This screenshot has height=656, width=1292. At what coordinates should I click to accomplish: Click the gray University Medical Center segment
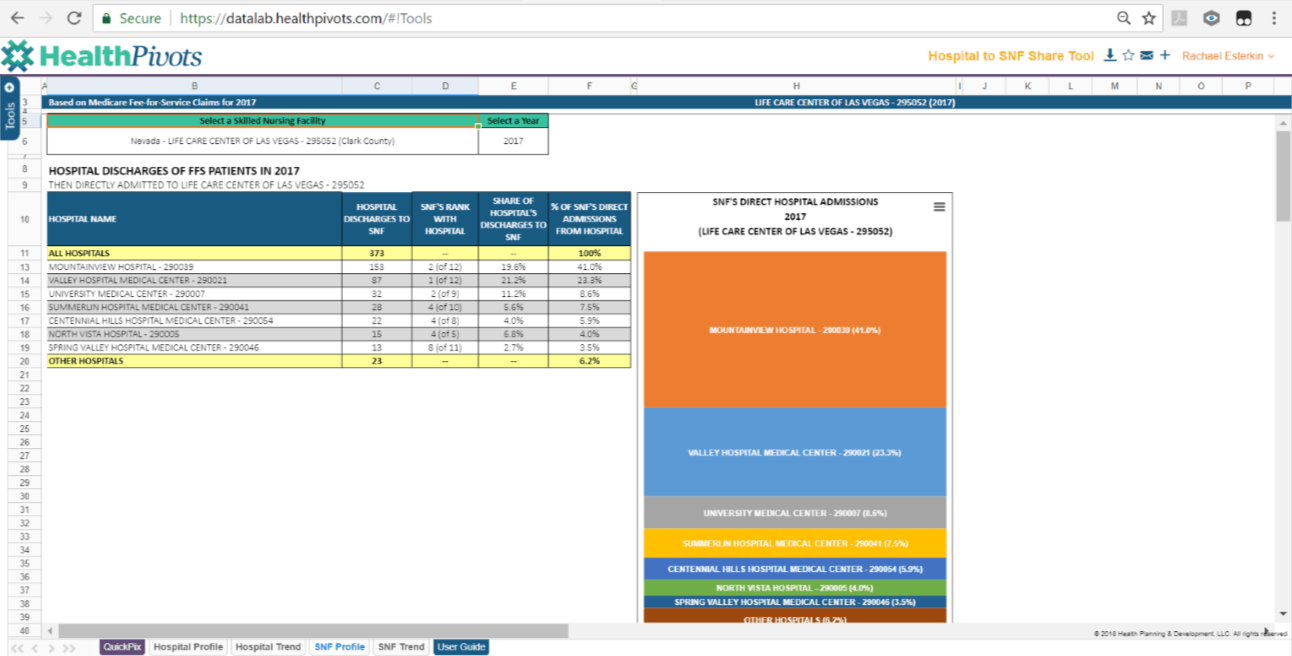pos(795,512)
